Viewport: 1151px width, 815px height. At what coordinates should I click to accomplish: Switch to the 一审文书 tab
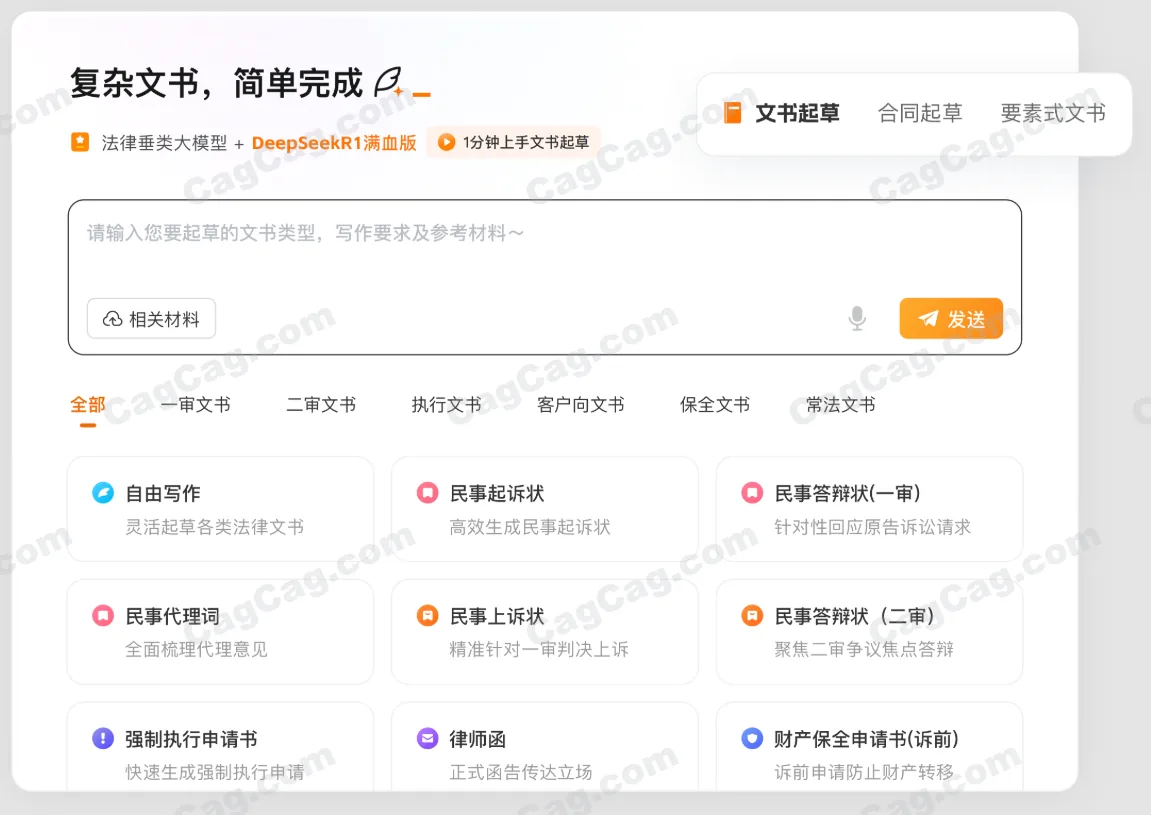(195, 405)
